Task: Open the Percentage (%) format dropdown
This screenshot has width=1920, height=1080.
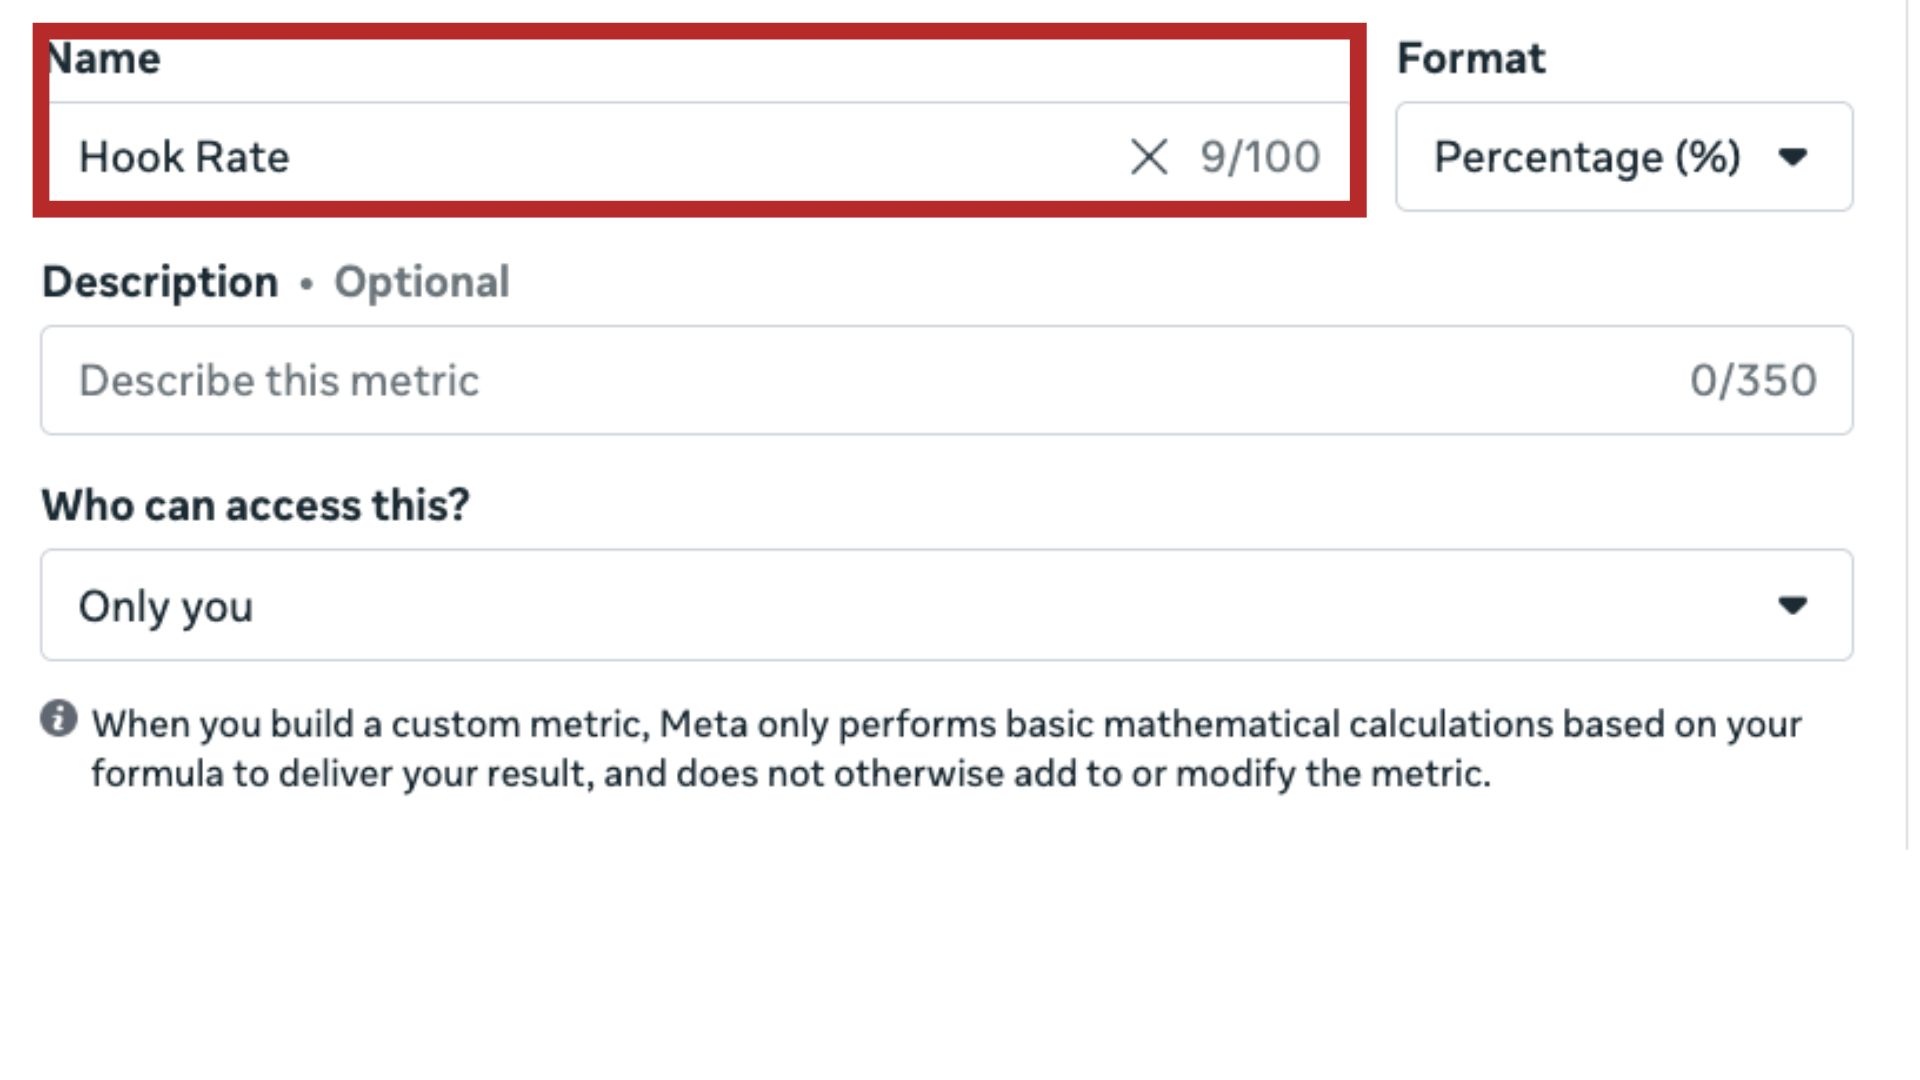Action: (1623, 157)
